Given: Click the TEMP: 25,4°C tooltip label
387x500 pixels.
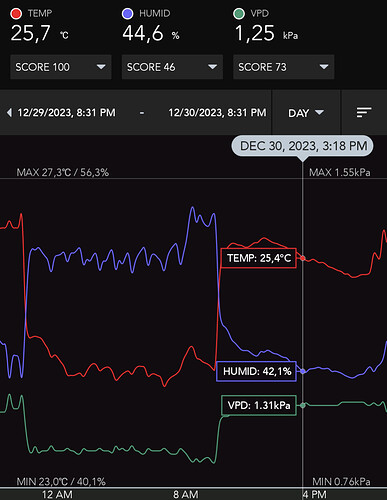Looking at the screenshot, I should 259,258.
